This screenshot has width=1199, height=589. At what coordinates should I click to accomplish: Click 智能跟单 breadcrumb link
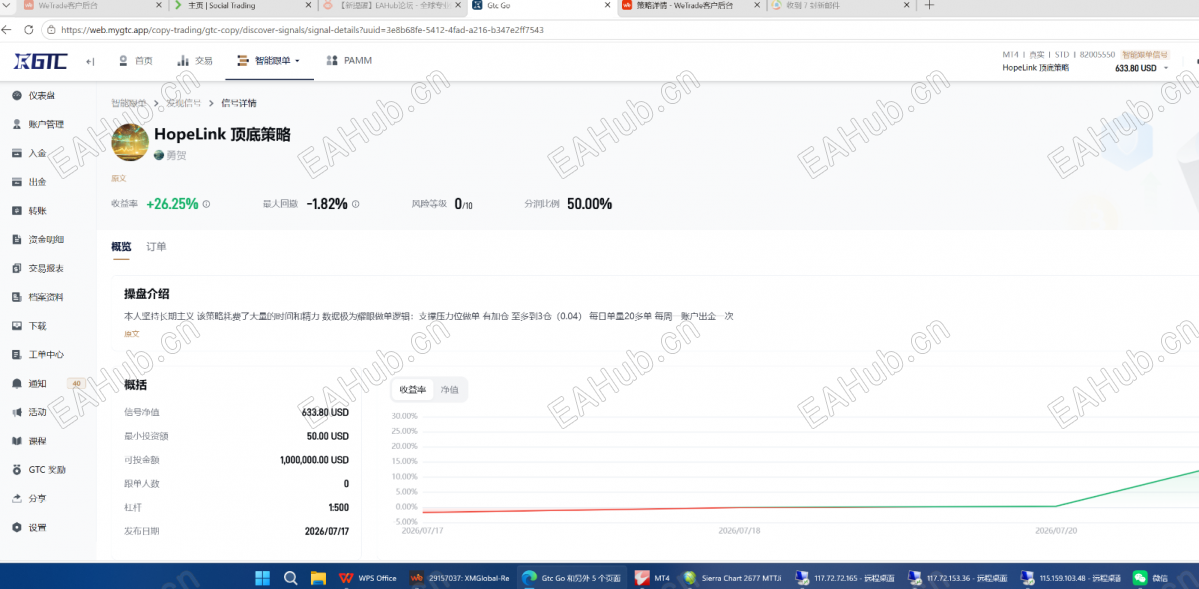click(128, 103)
